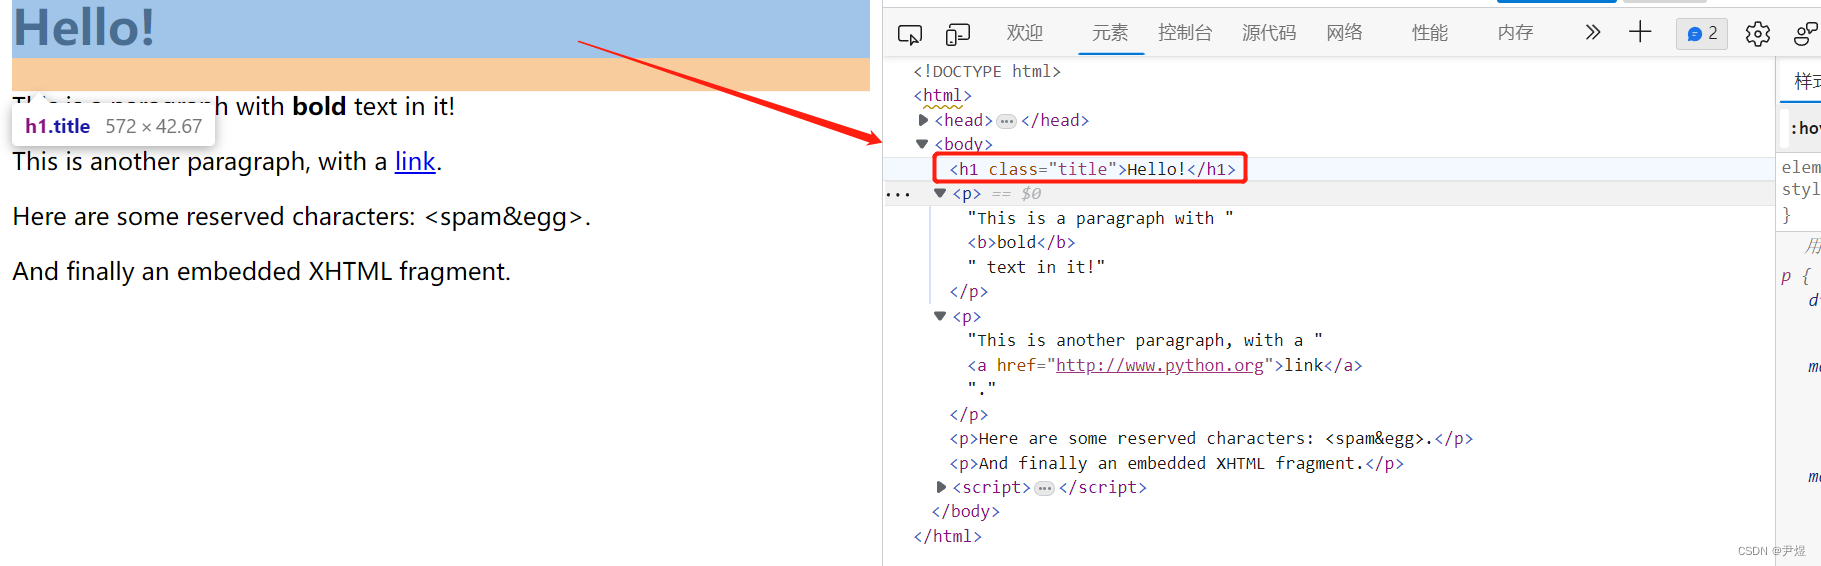The width and height of the screenshot is (1821, 566).
Task: Open the Performance (性能) tab
Action: tap(1430, 33)
